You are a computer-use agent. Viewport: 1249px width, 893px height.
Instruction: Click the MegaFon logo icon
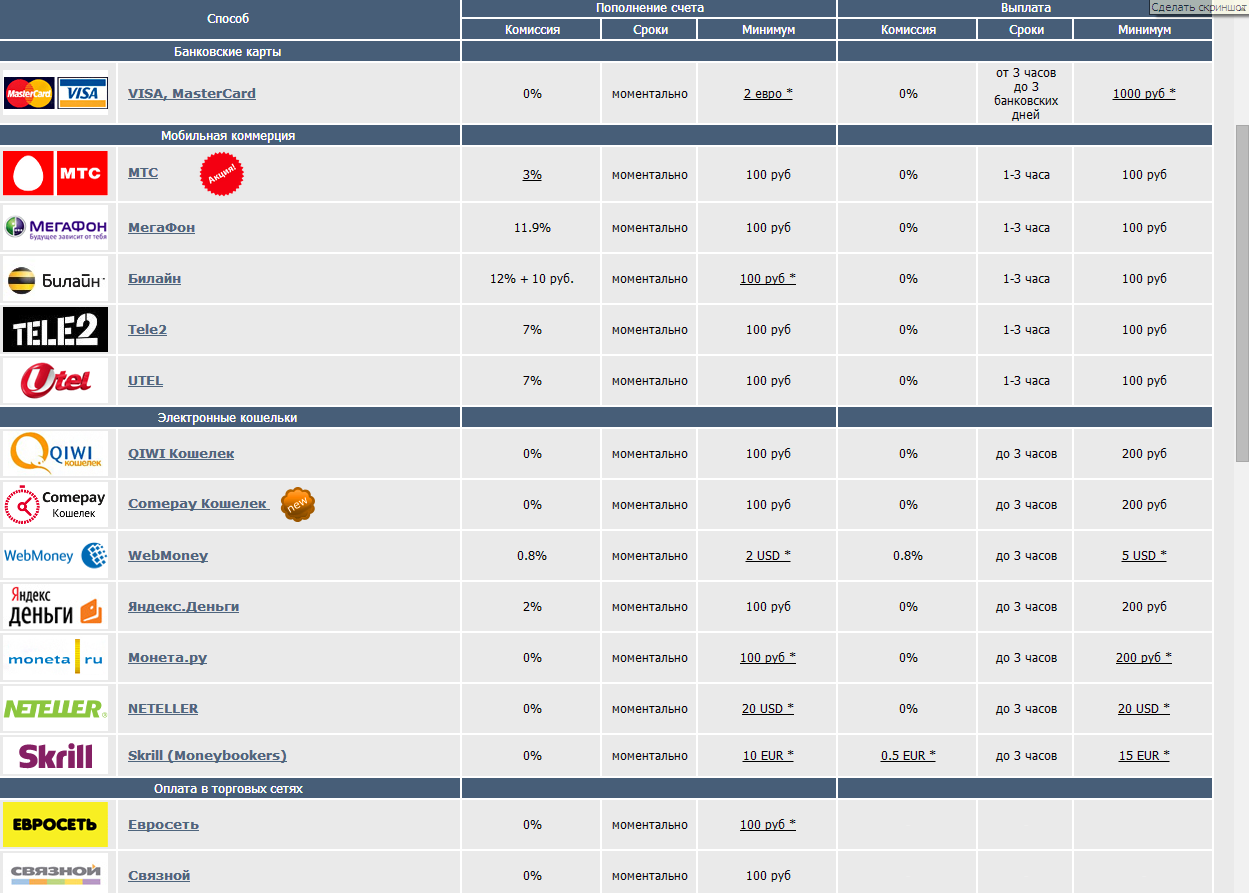click(55, 228)
